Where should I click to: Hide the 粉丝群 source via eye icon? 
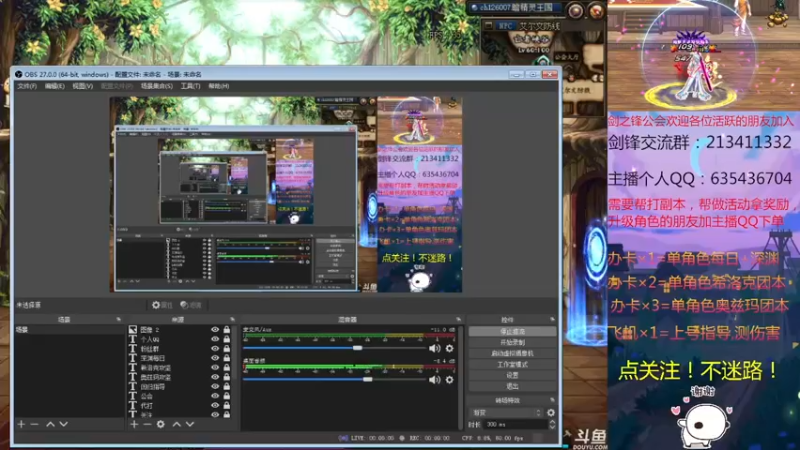click(x=215, y=349)
